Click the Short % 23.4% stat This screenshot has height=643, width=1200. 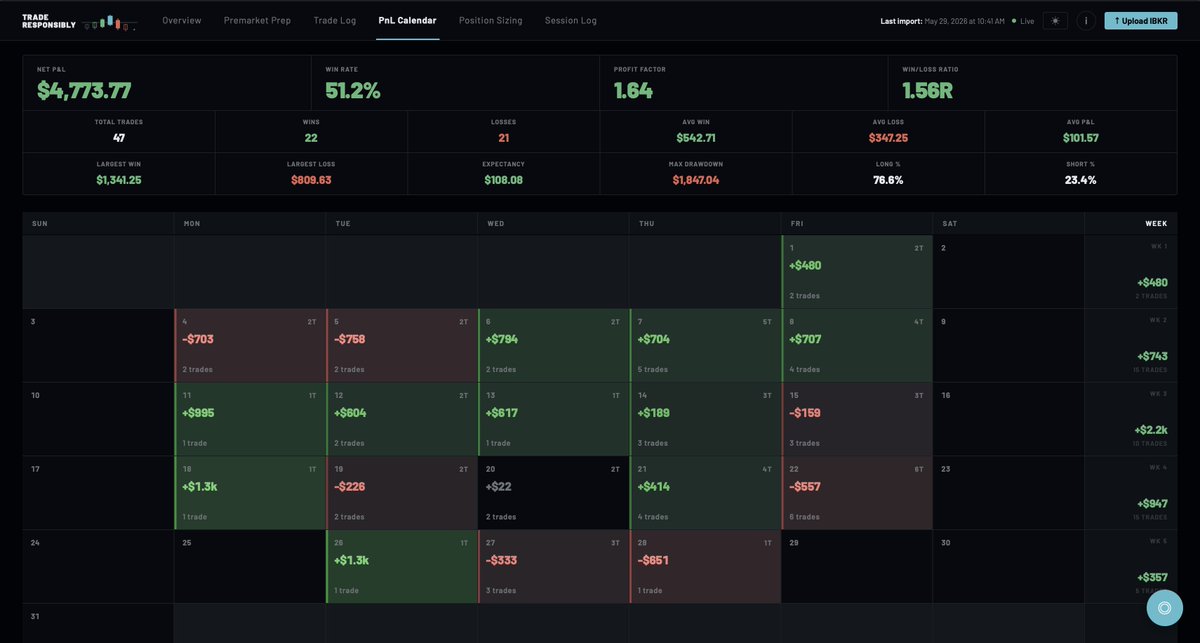pos(1081,173)
